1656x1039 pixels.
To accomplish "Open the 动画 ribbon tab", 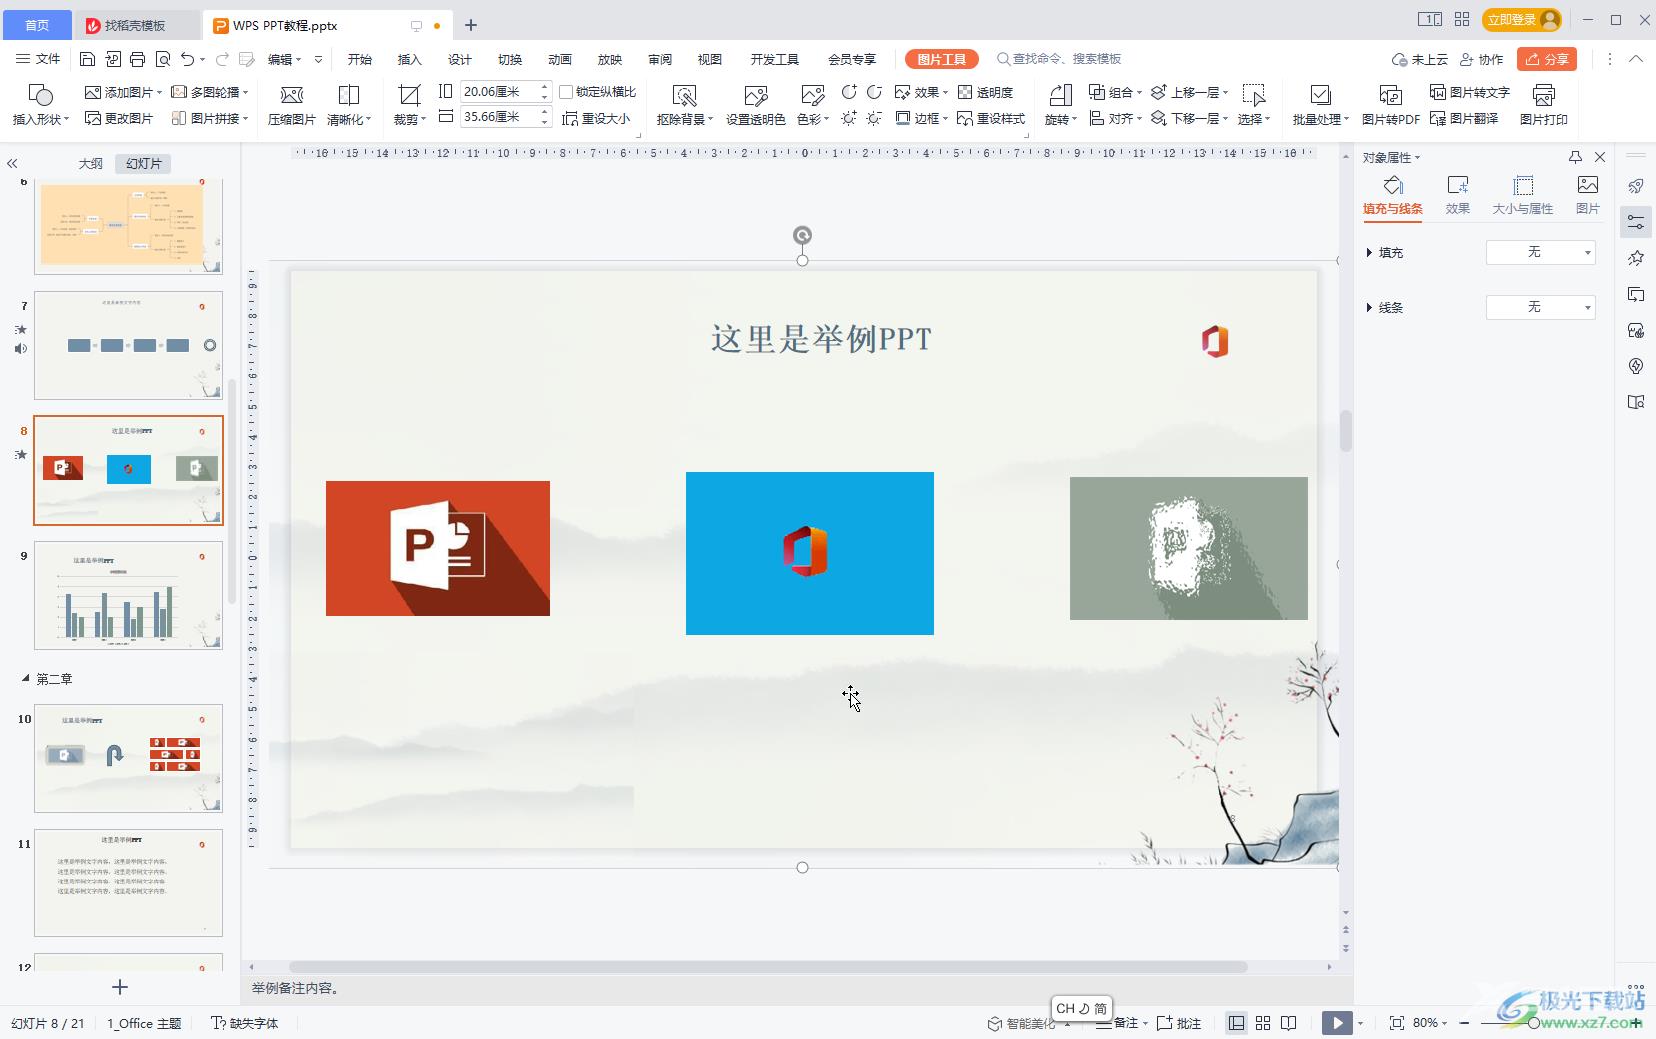I will (x=560, y=59).
